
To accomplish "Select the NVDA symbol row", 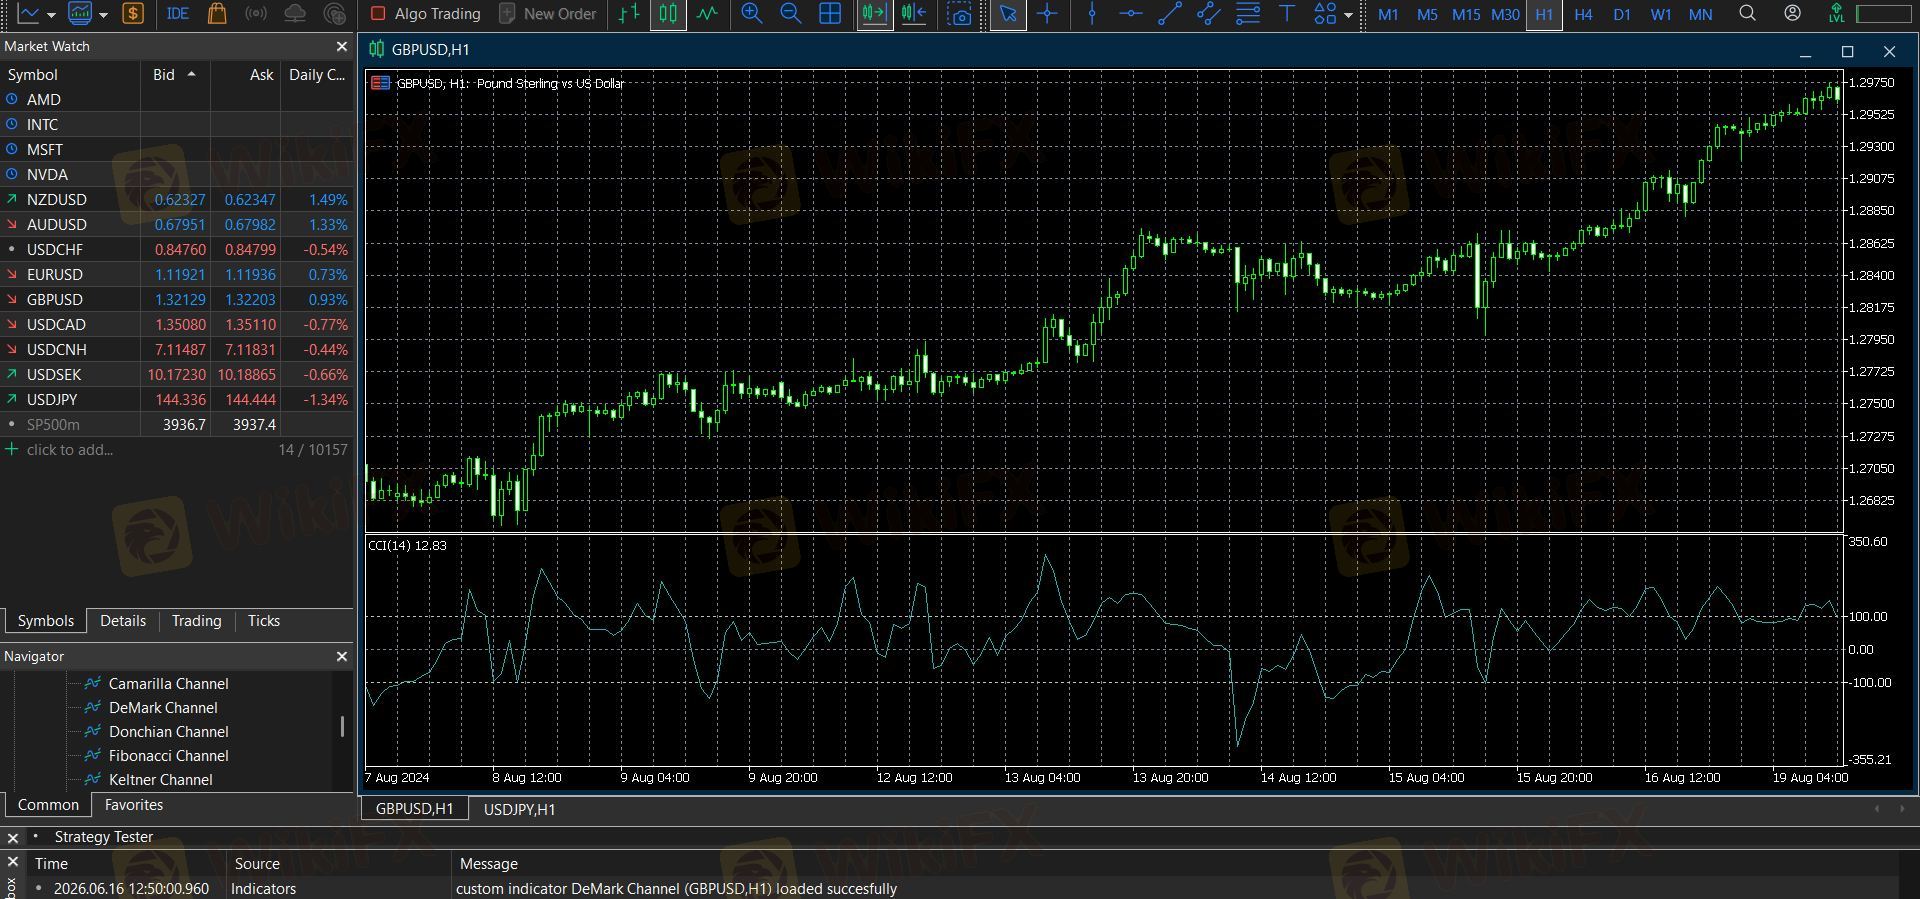I will pyautogui.click(x=176, y=174).
